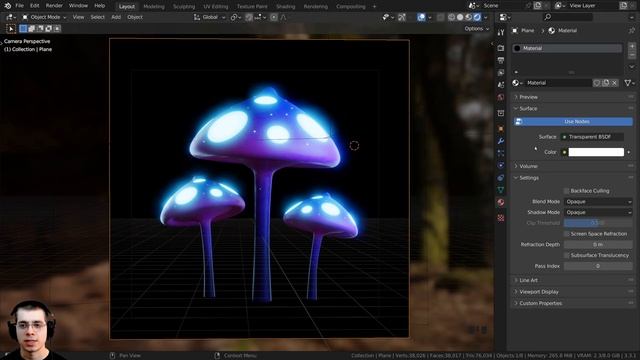
Task: Open the viewport Options dropdown
Action: [x=476, y=29]
